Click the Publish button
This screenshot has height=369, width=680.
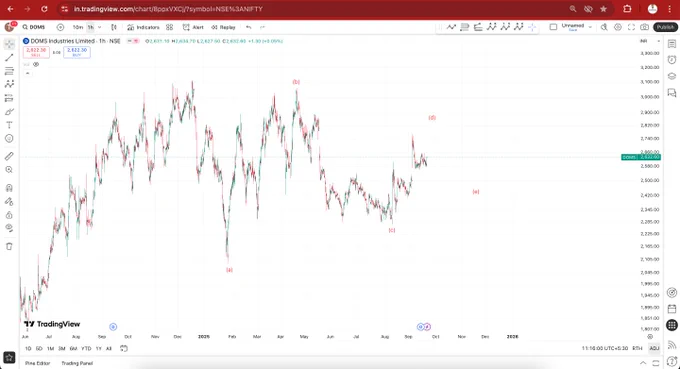point(665,27)
